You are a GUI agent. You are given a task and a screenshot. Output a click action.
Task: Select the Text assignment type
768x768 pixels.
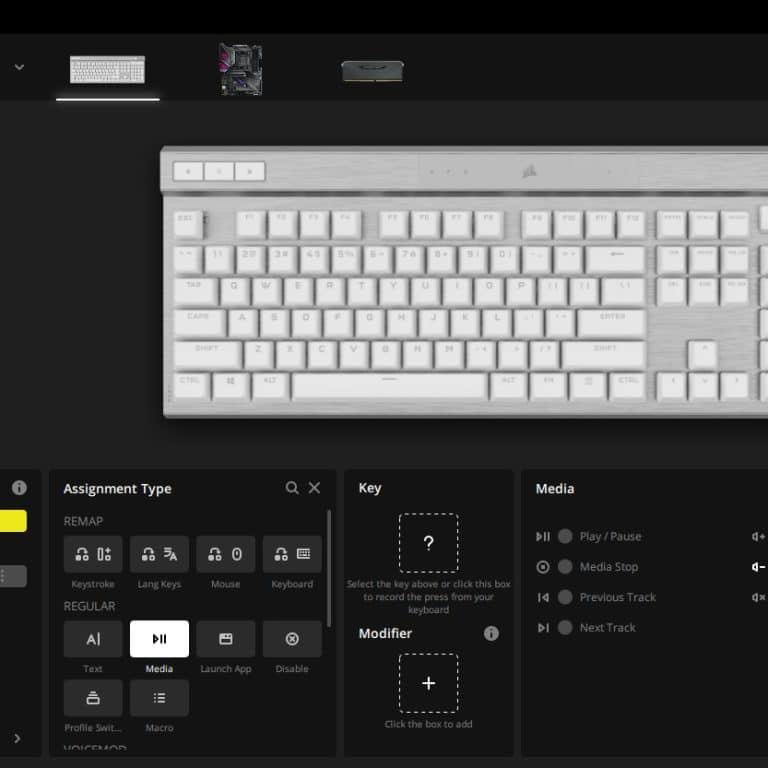point(93,639)
